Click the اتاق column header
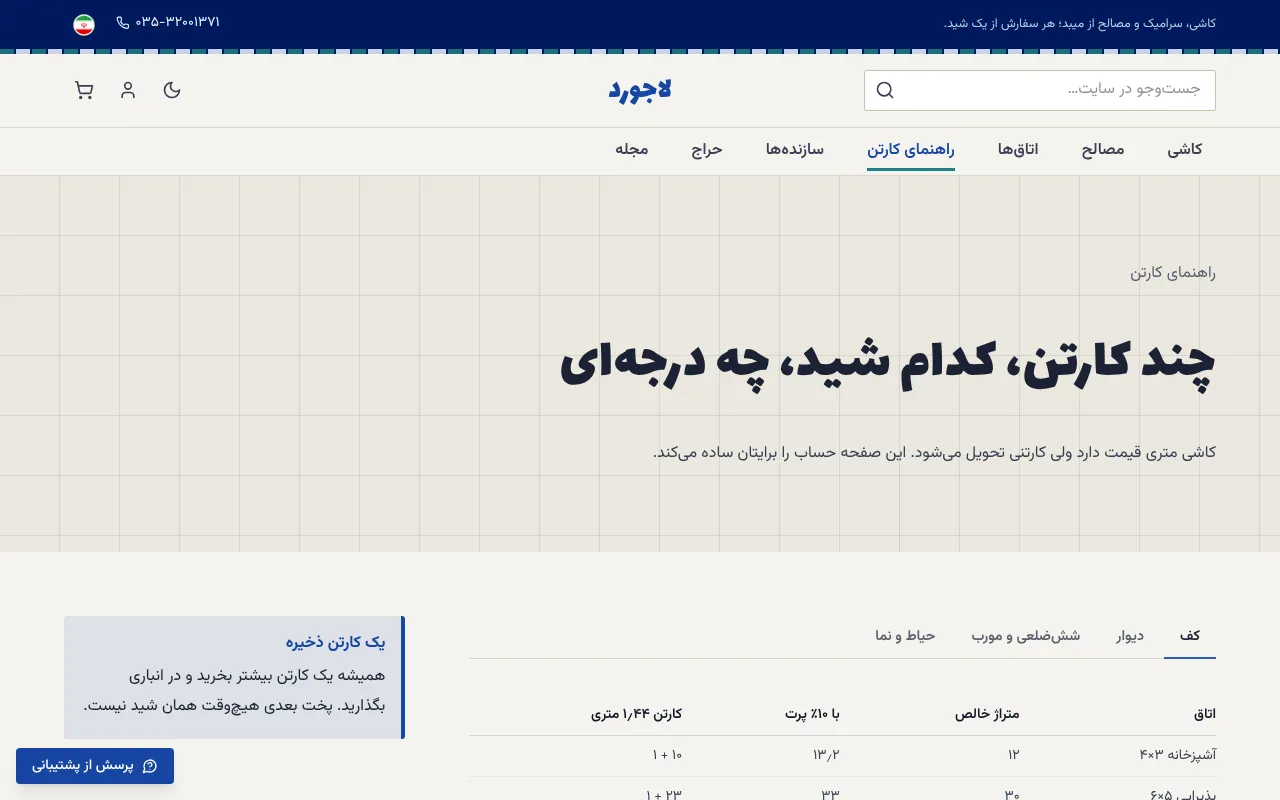The width and height of the screenshot is (1280, 800). tap(1205, 714)
